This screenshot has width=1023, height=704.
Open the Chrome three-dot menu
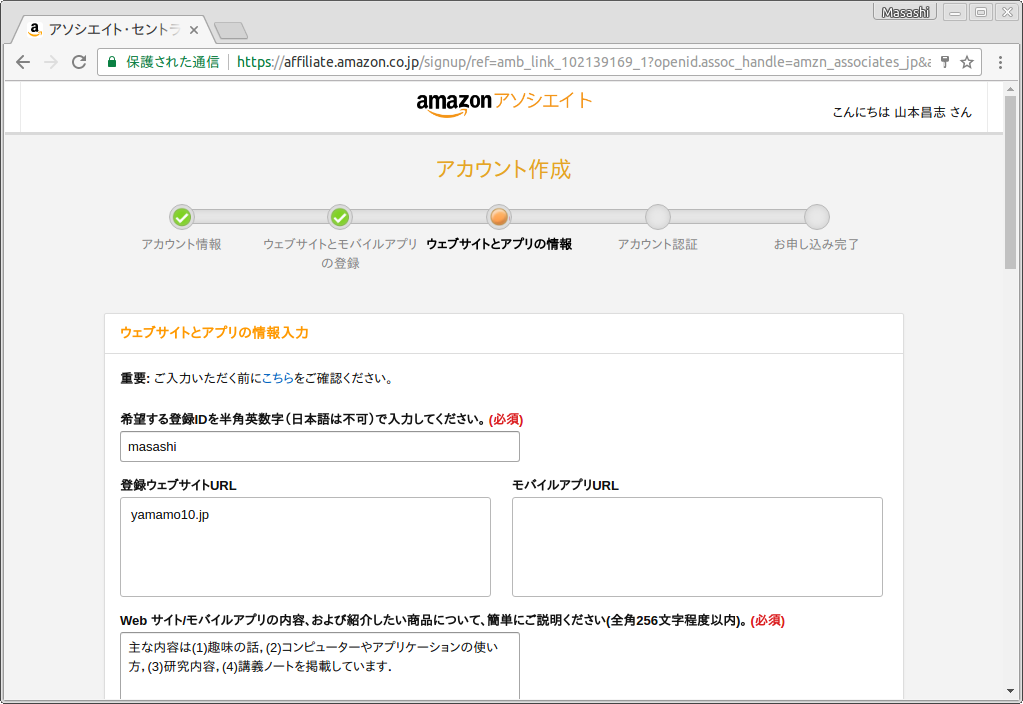(1000, 62)
